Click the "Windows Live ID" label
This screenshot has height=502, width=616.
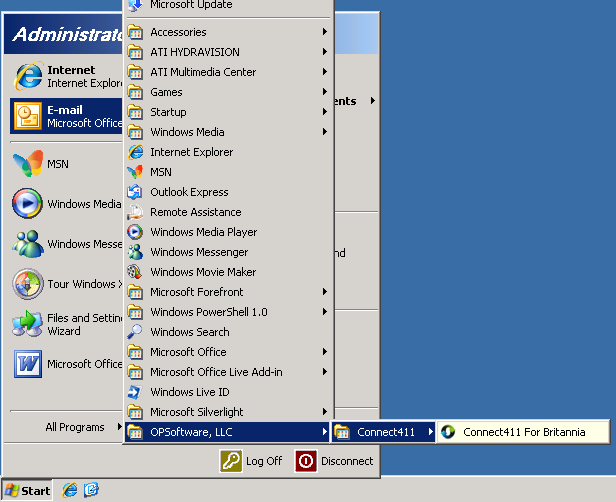coord(190,392)
